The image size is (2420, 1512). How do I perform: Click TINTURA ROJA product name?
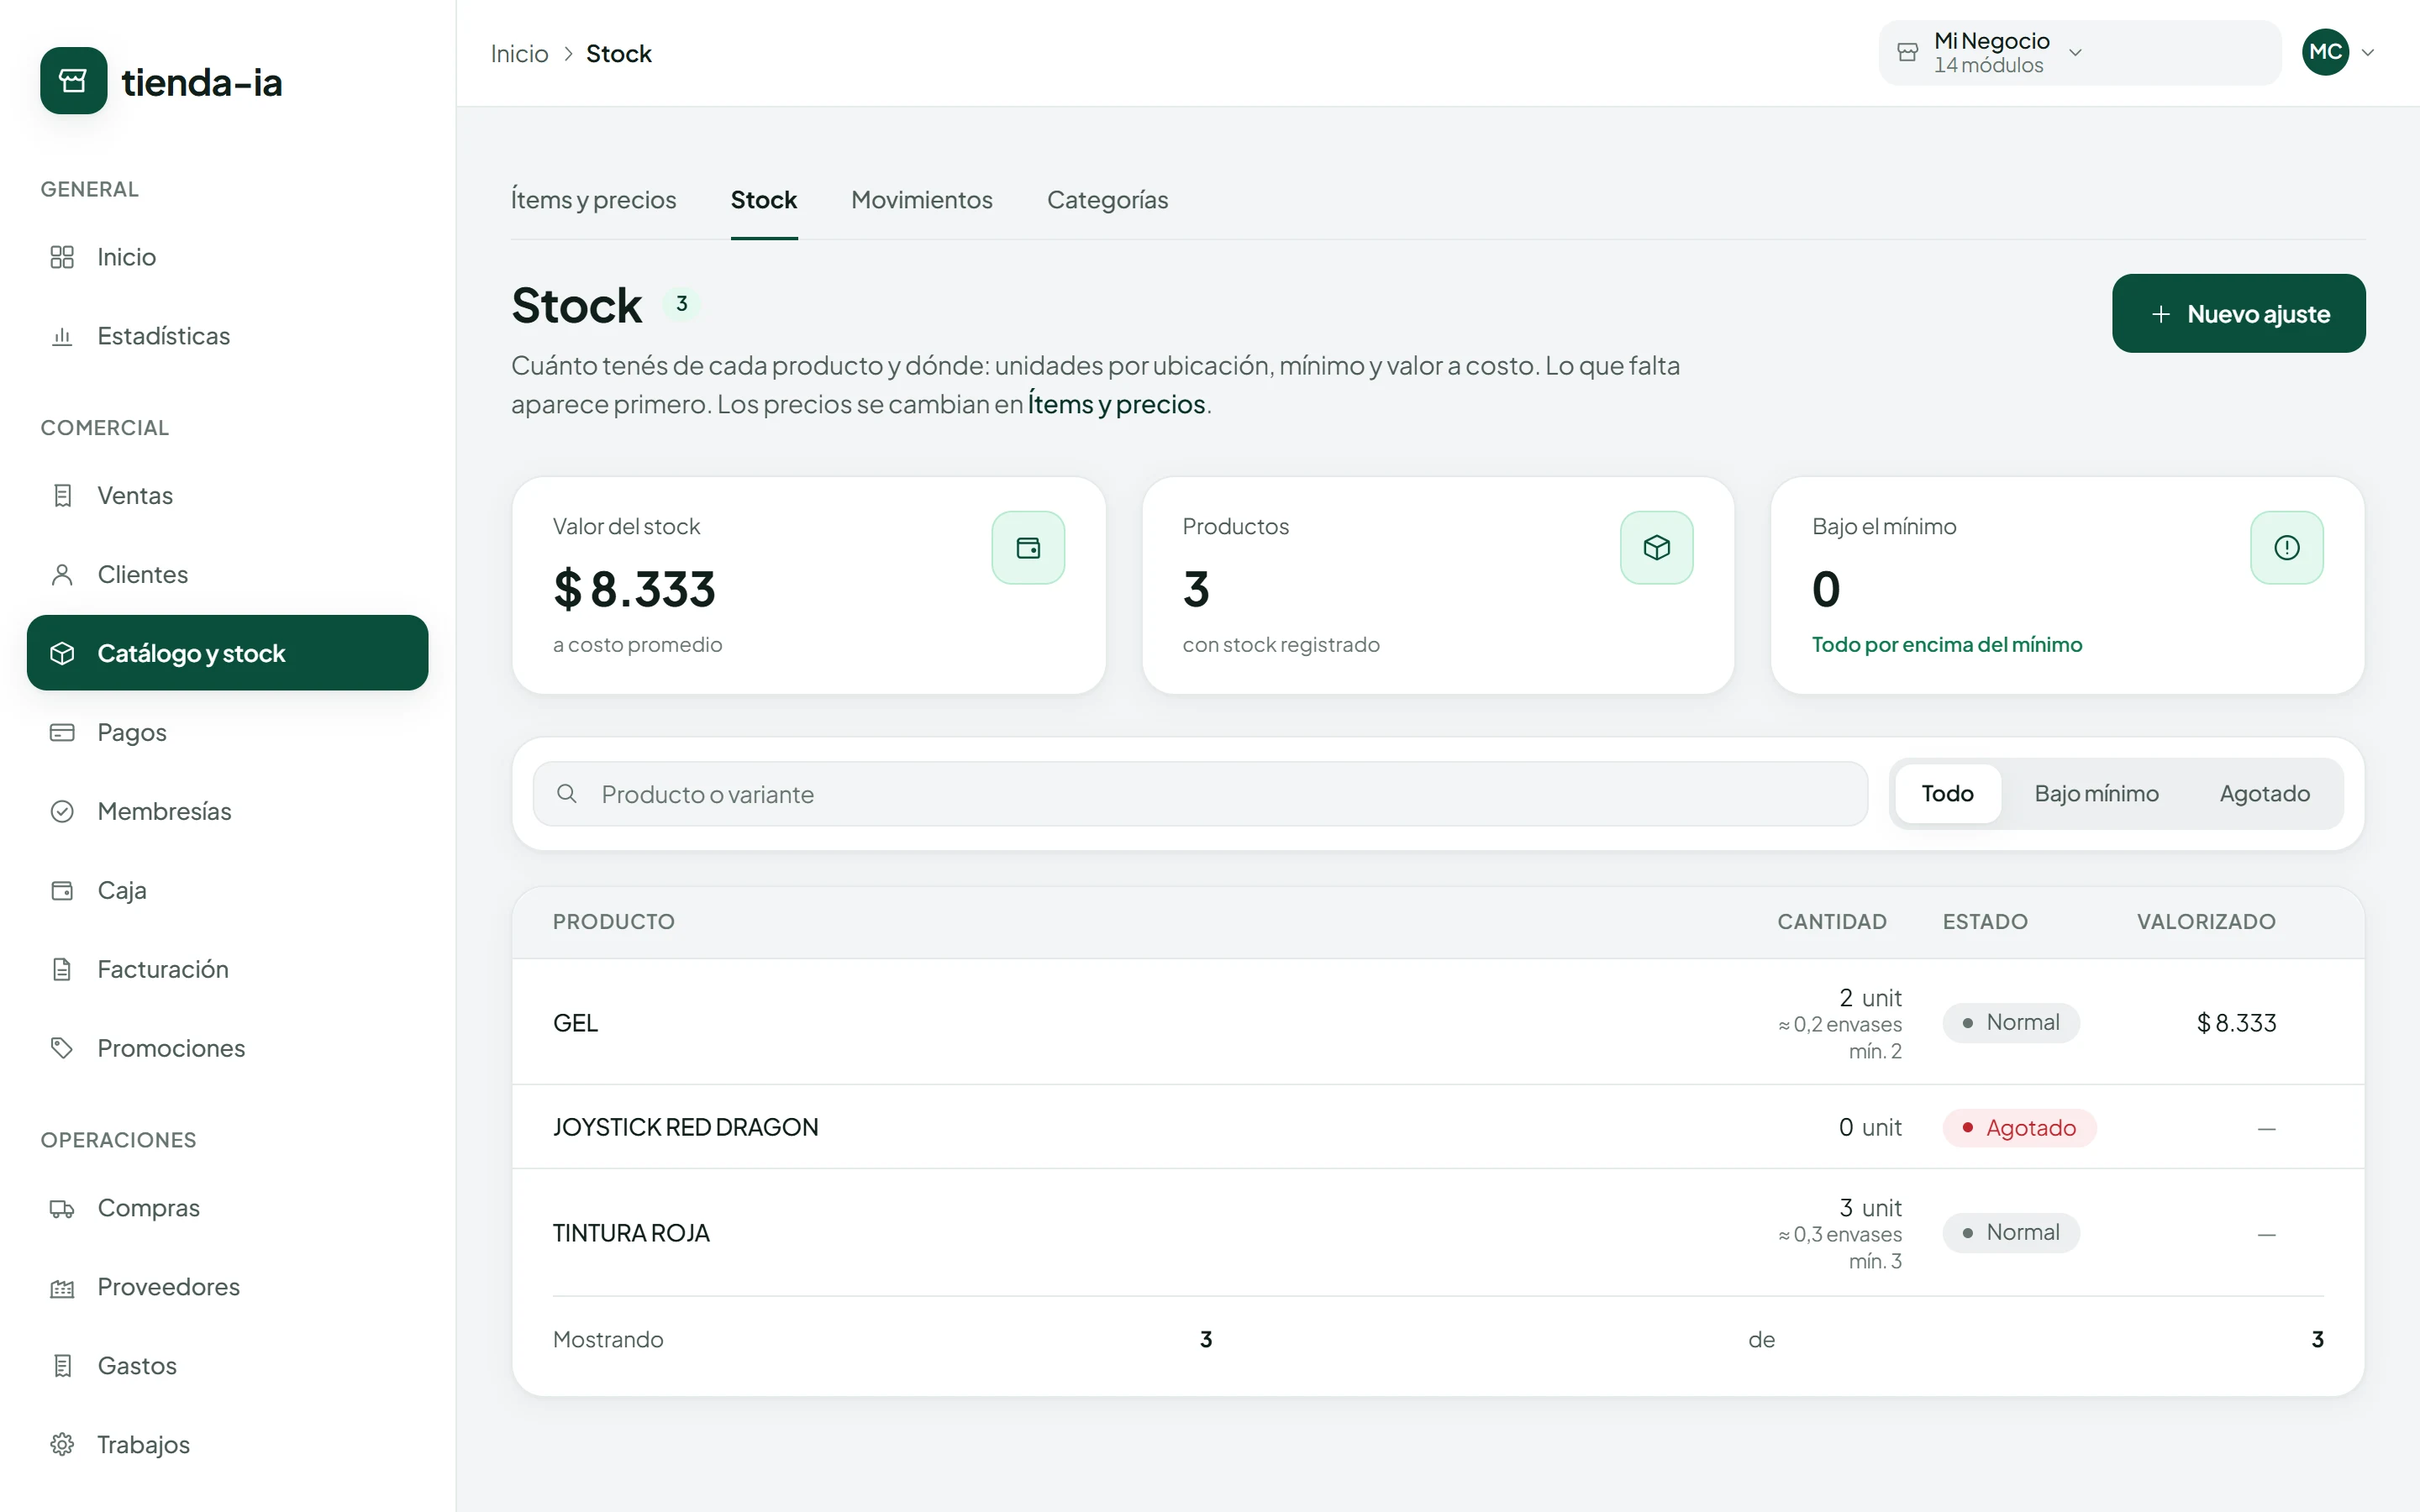(632, 1233)
